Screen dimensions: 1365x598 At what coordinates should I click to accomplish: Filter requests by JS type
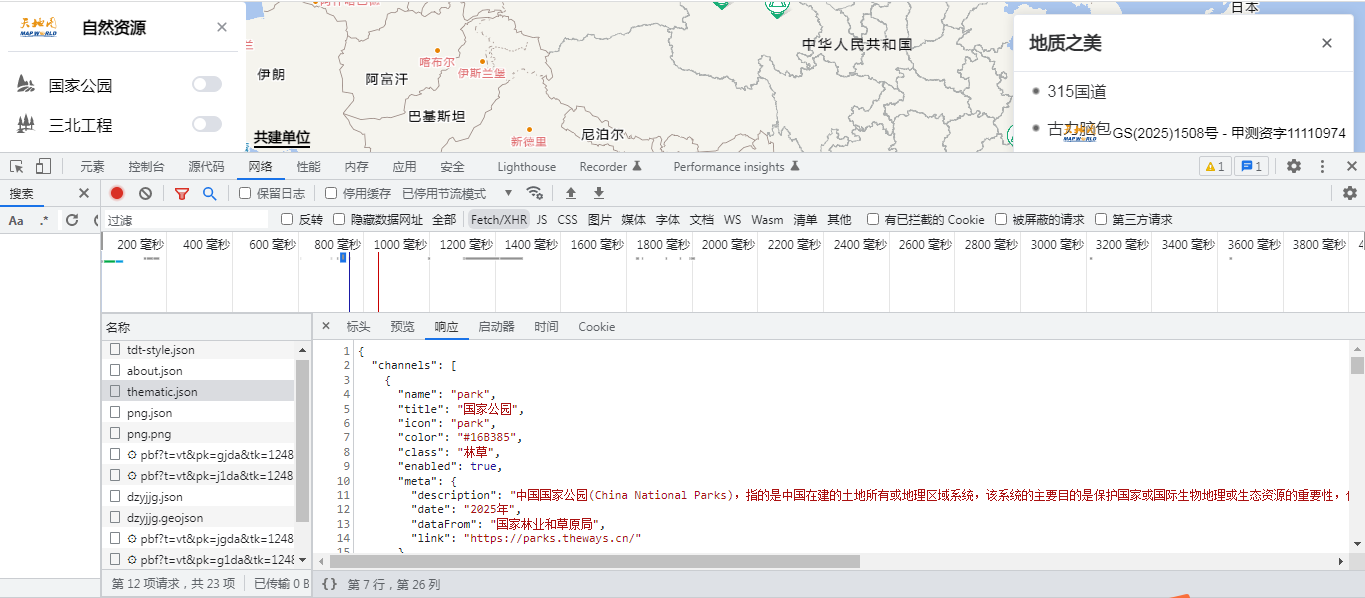click(x=541, y=219)
